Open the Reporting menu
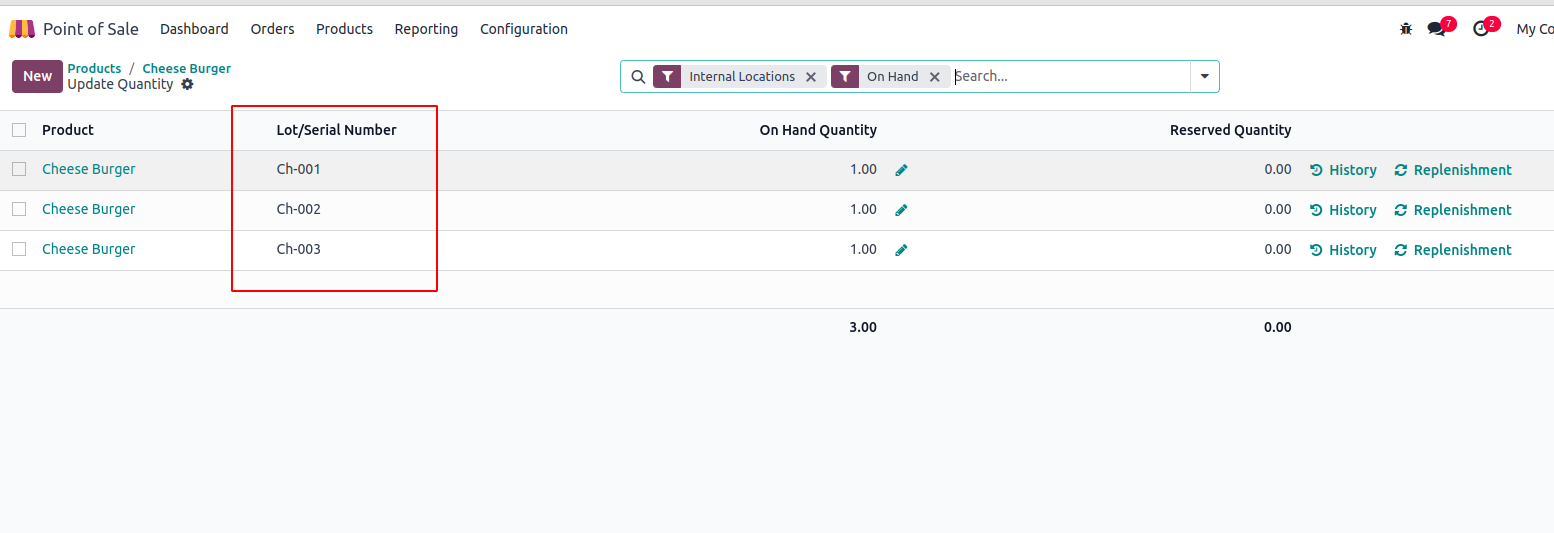The height and width of the screenshot is (533, 1554). (426, 29)
